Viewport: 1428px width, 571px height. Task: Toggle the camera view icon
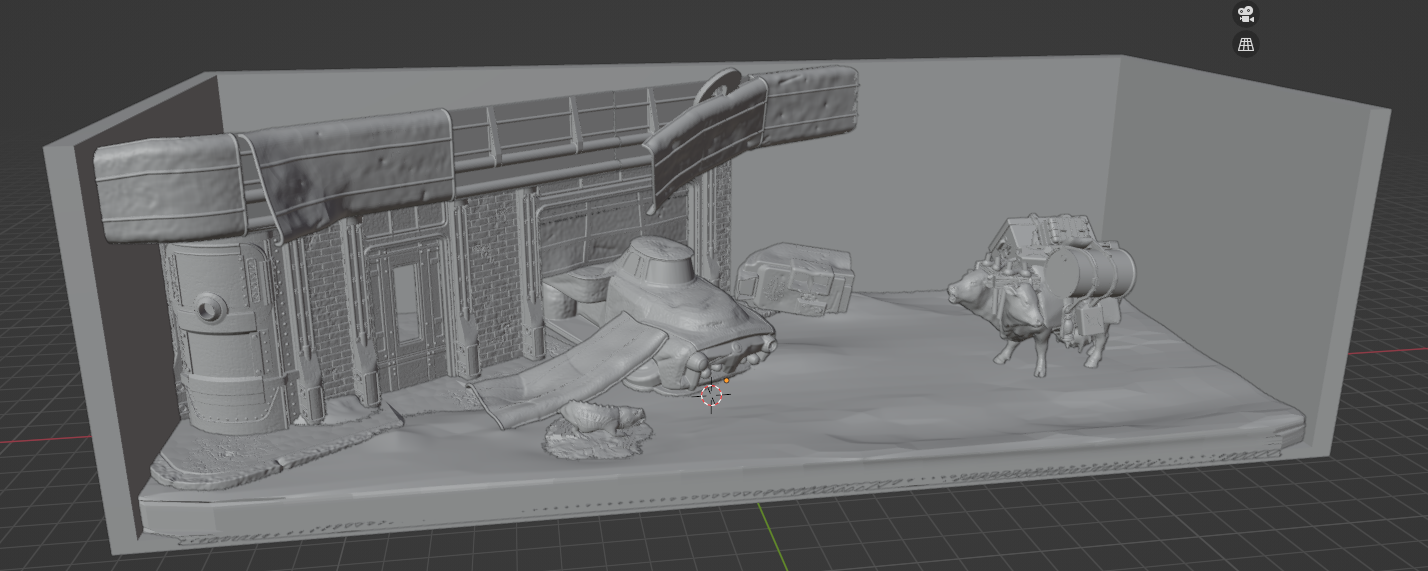(x=1246, y=15)
